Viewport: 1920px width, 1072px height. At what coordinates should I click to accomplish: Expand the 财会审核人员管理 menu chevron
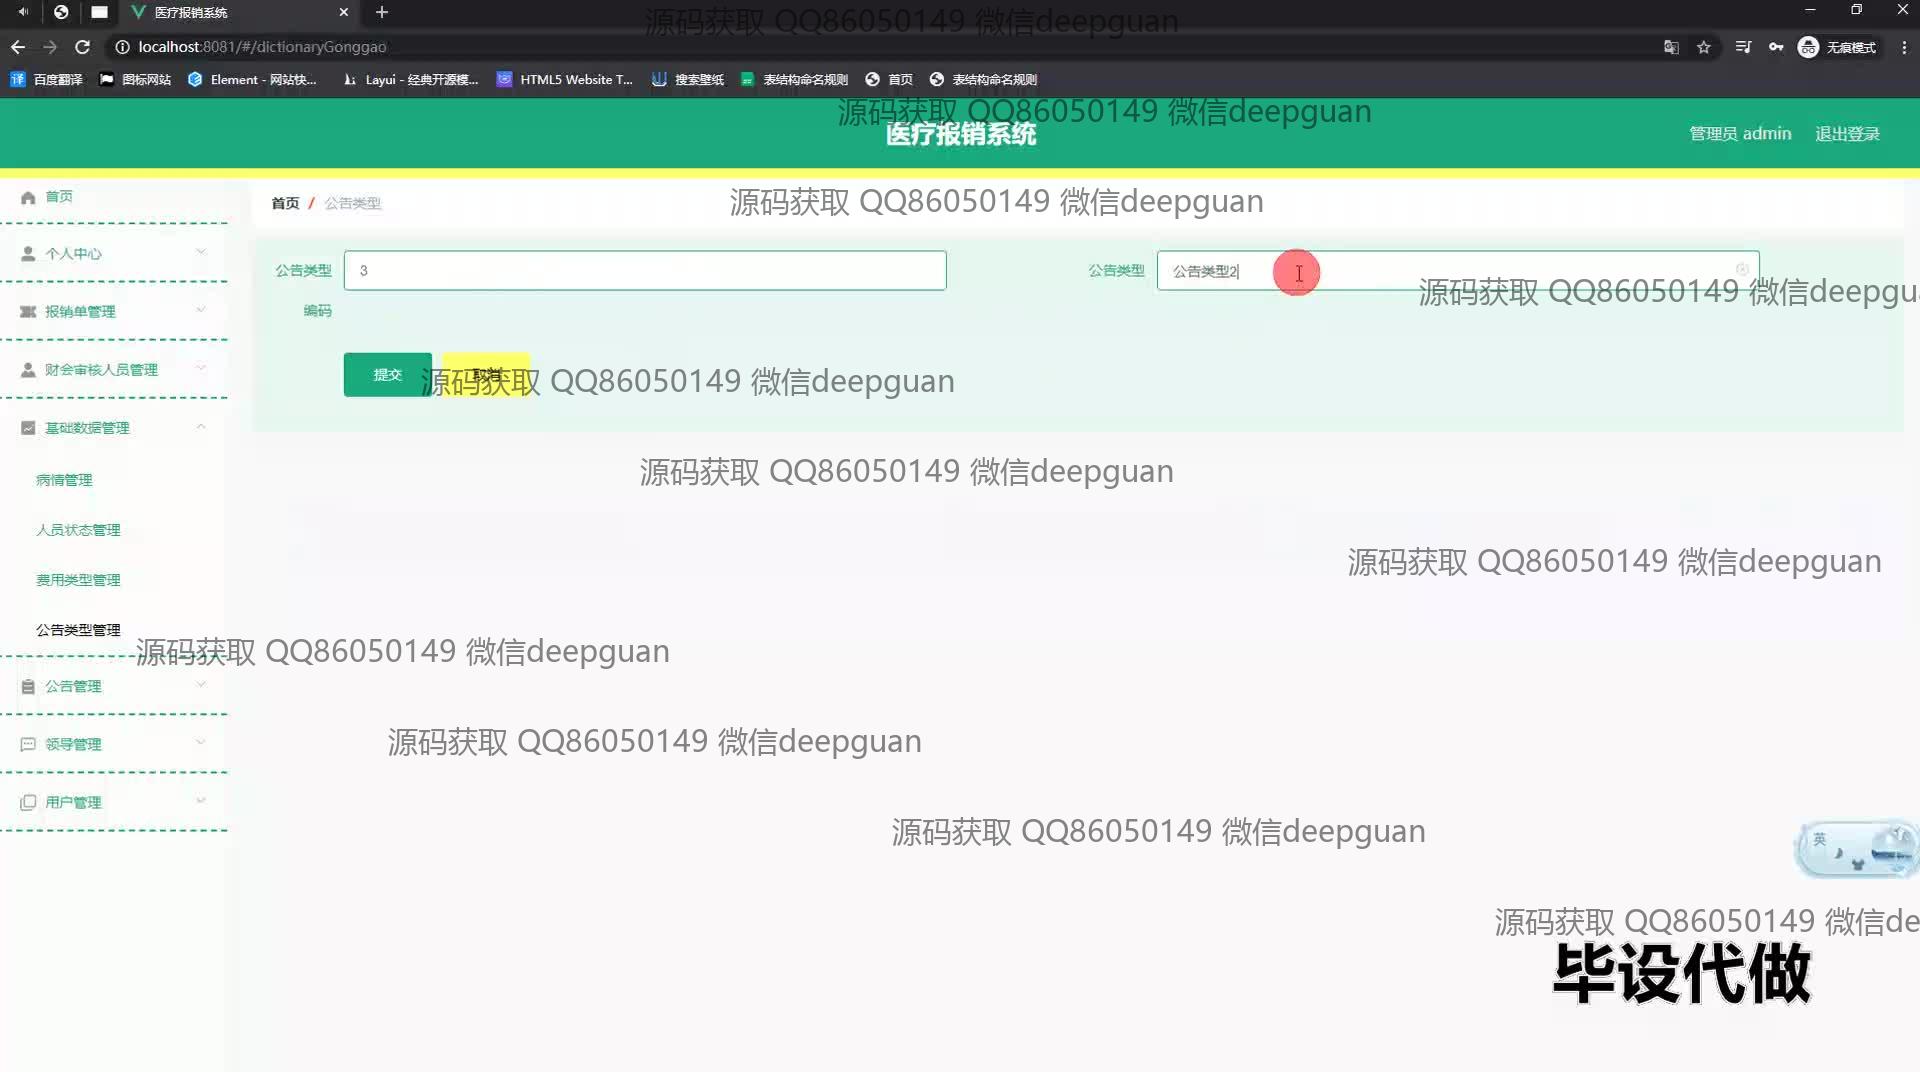coord(201,368)
